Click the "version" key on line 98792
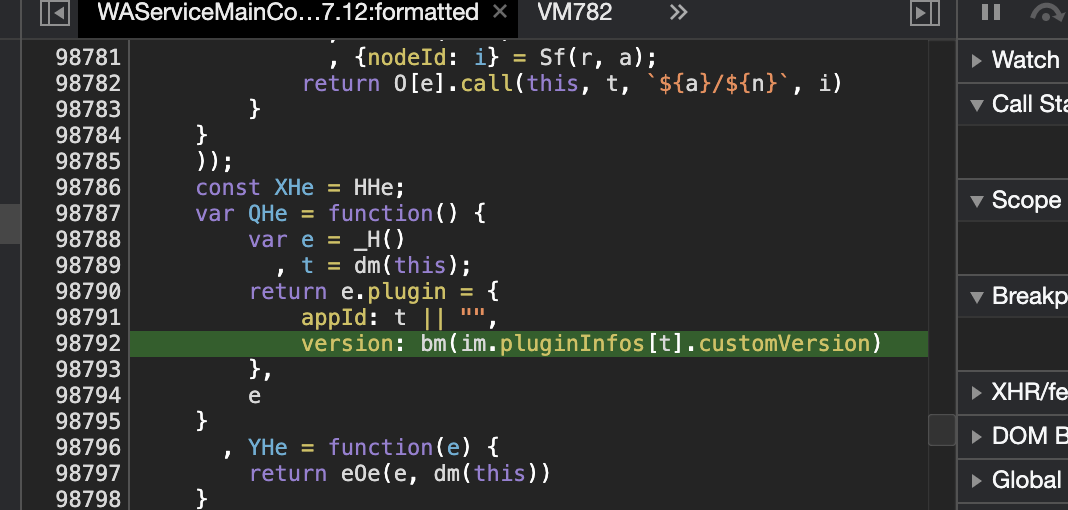Viewport: 1068px width, 510px height. [x=347, y=343]
